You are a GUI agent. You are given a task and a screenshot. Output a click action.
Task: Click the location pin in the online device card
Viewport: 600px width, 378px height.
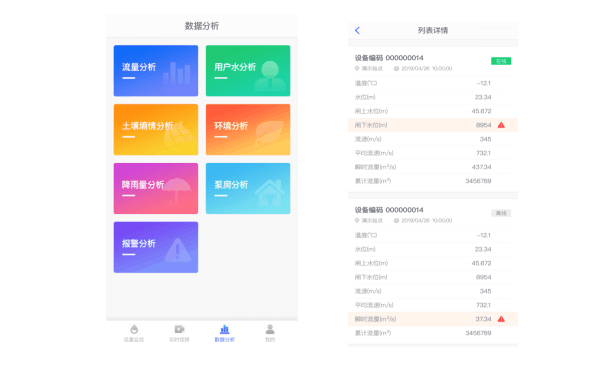point(357,68)
